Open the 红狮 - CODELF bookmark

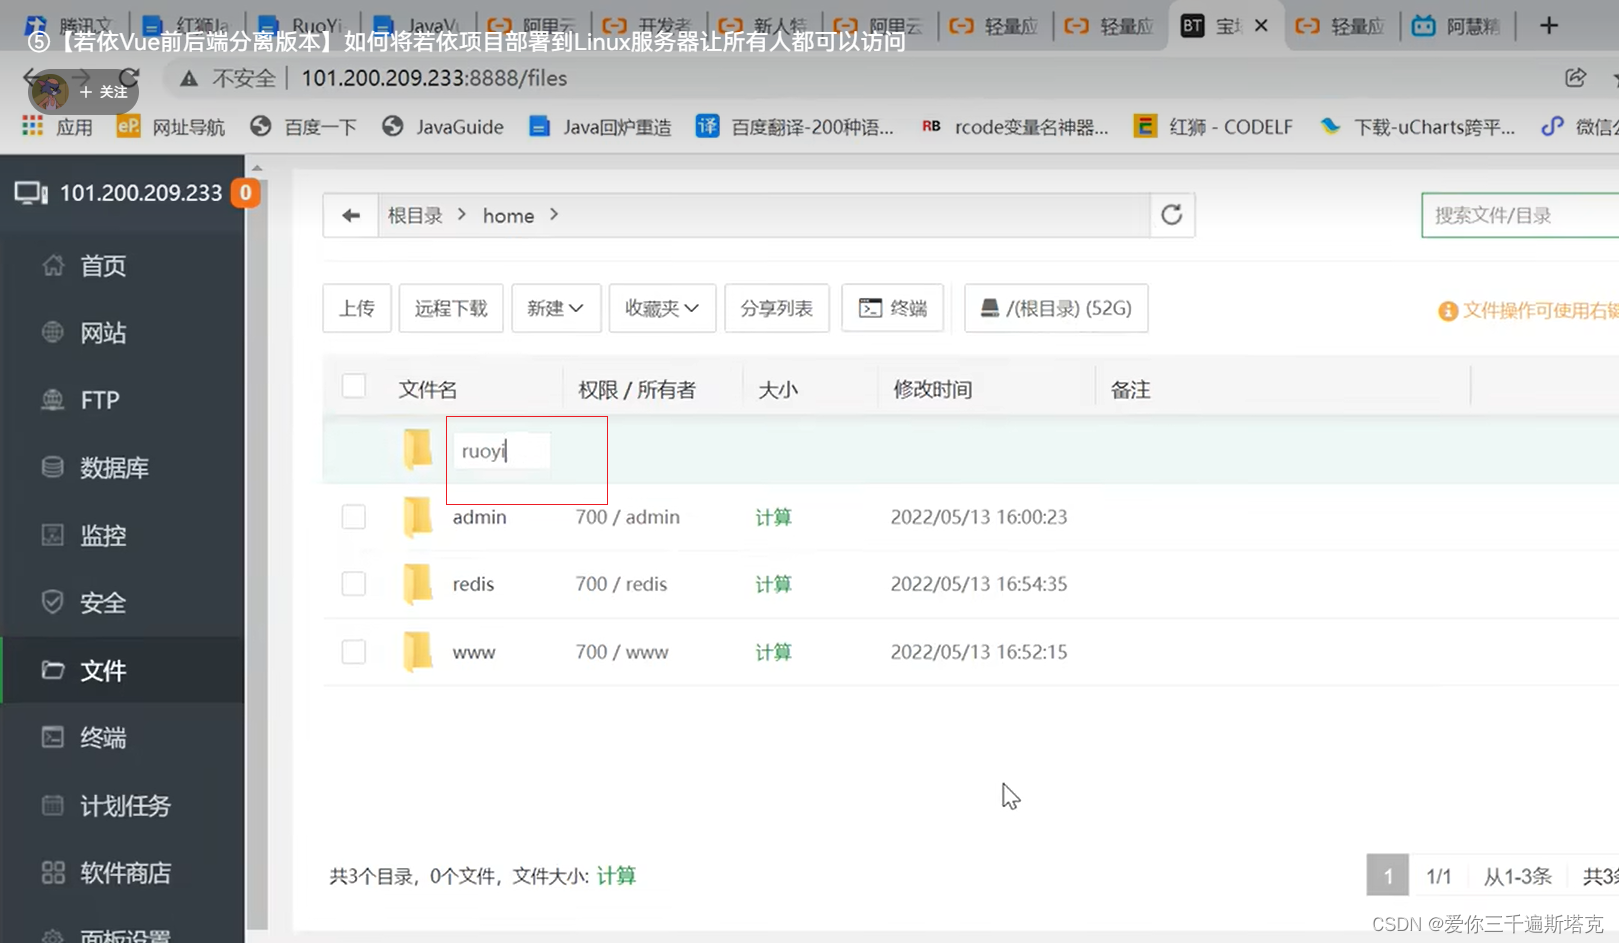click(1213, 127)
